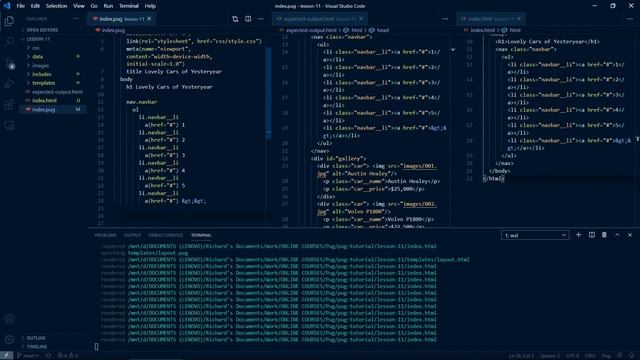Activate the index.html editor tab
The width and height of the screenshot is (640, 360).
[x=491, y=19]
